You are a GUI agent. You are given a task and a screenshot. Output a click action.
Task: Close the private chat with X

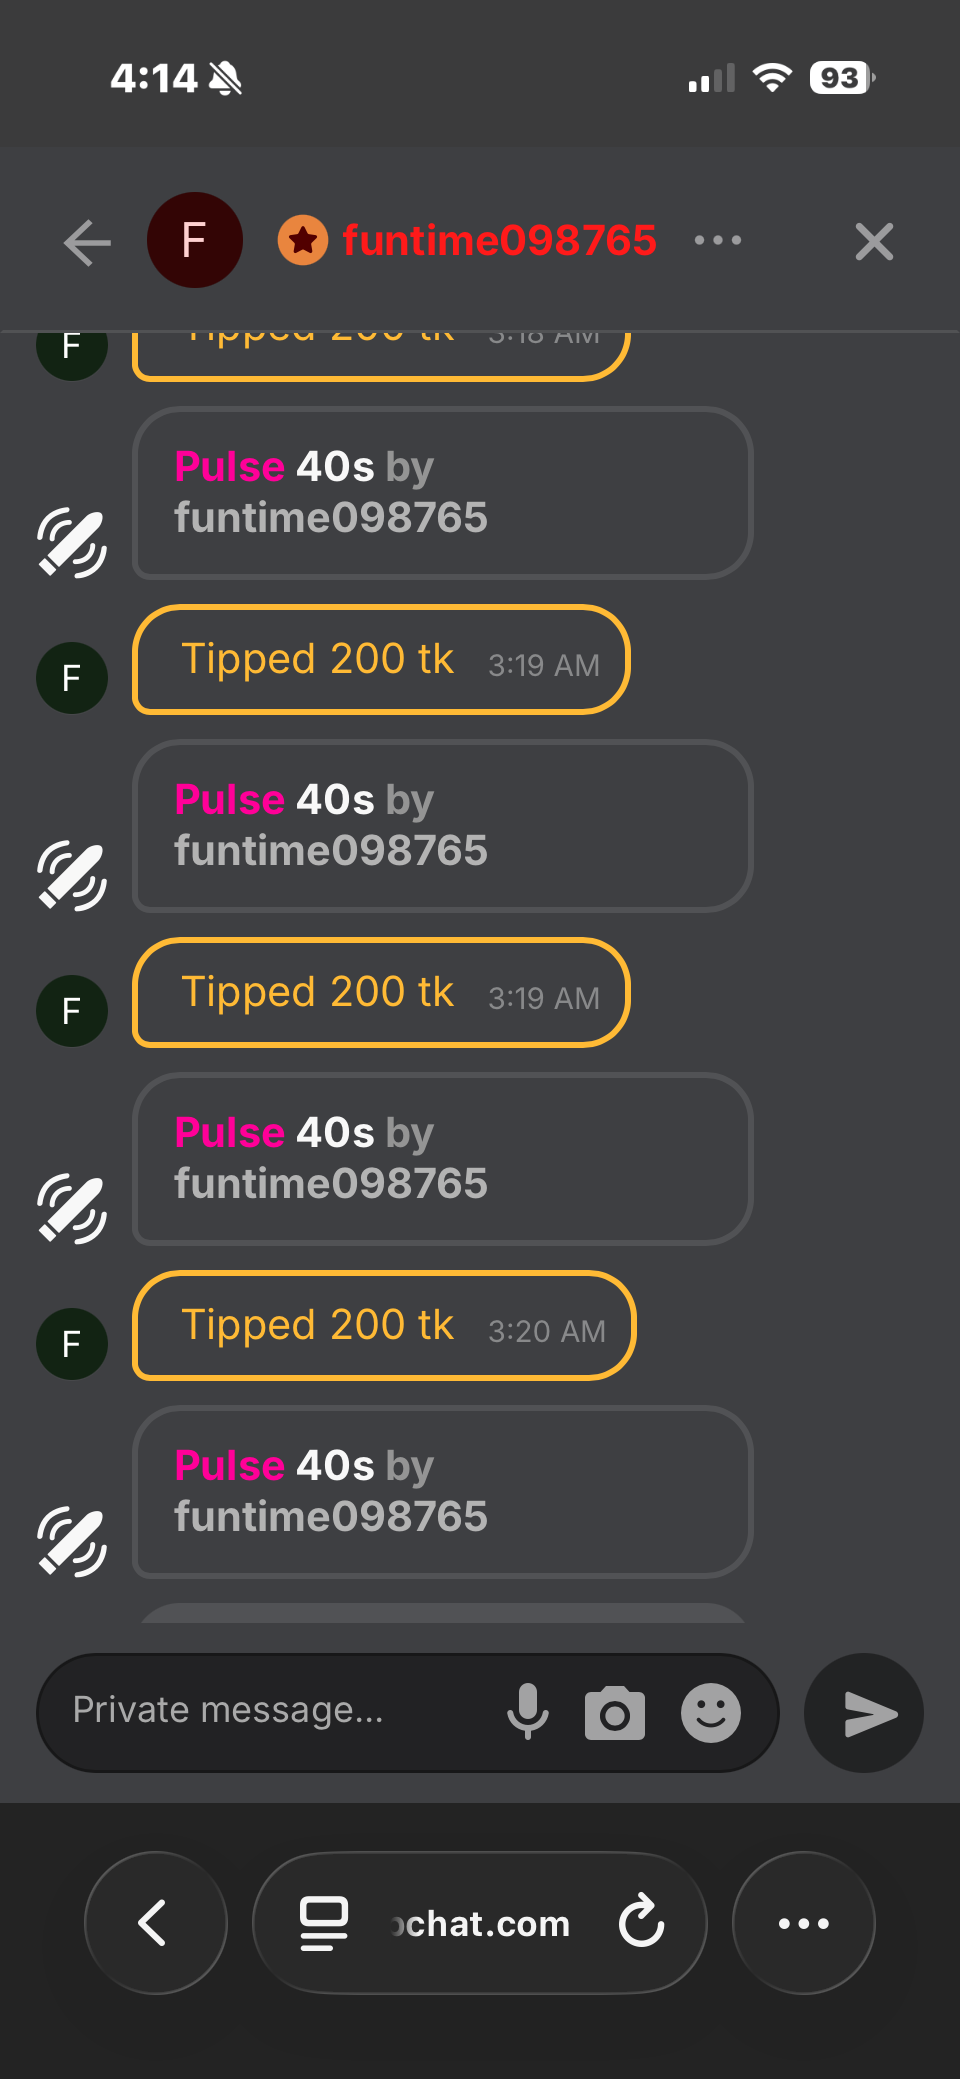874,242
